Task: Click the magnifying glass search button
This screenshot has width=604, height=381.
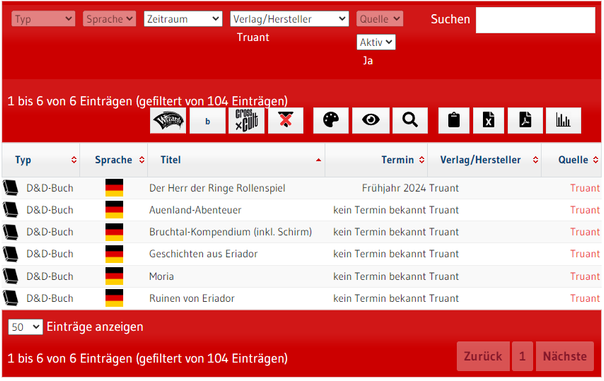Action: pos(410,121)
